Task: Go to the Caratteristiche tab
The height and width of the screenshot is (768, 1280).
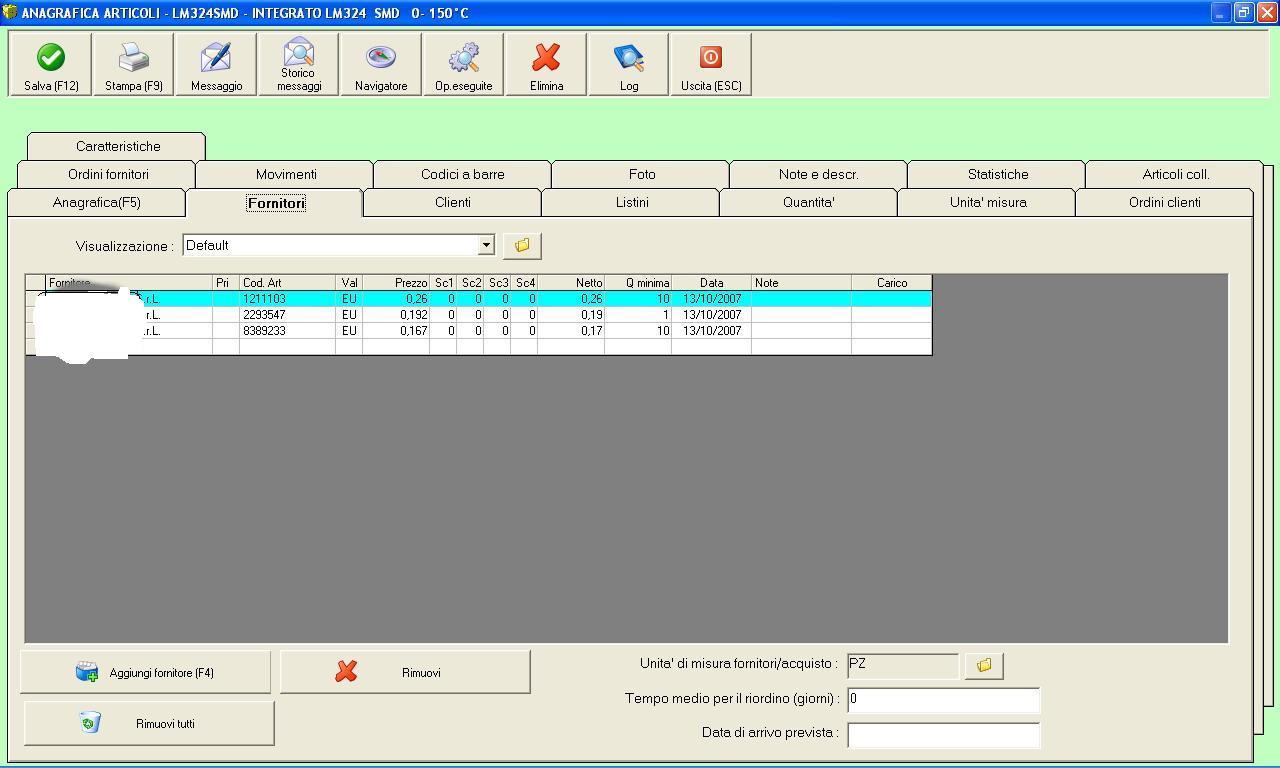Action: coord(117,146)
